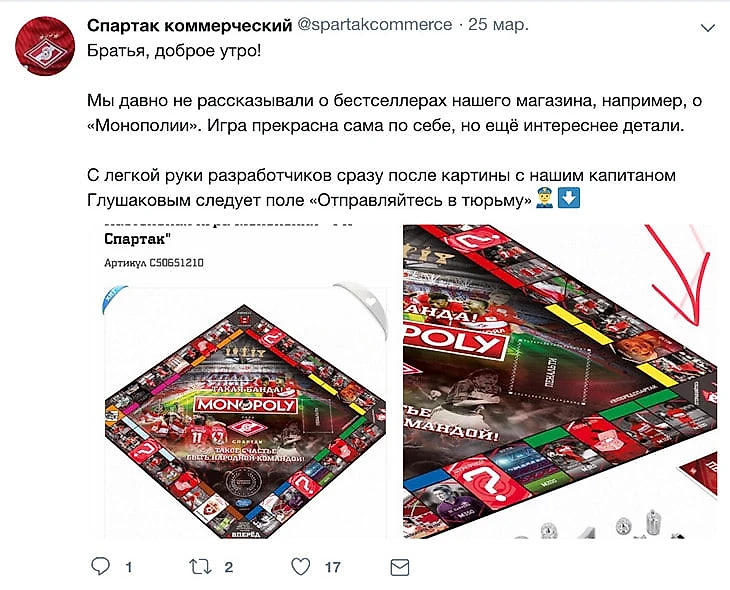Like the tweet with the heart icon
The image size is (730, 590).
click(x=300, y=567)
